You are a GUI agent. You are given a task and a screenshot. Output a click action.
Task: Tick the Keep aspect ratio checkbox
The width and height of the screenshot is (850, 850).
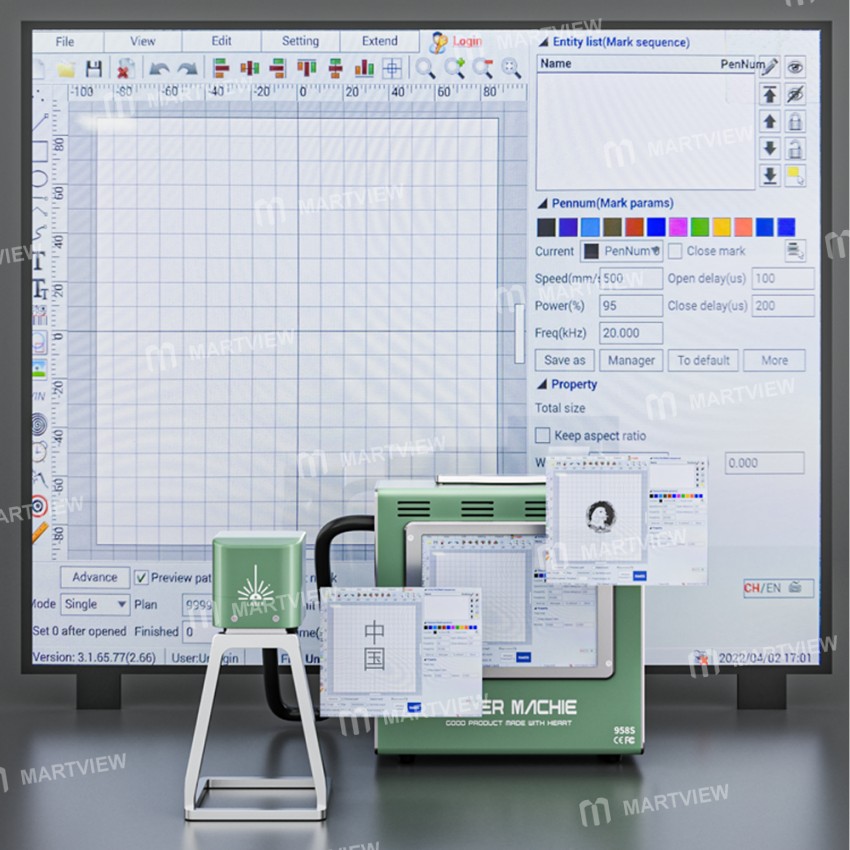543,435
